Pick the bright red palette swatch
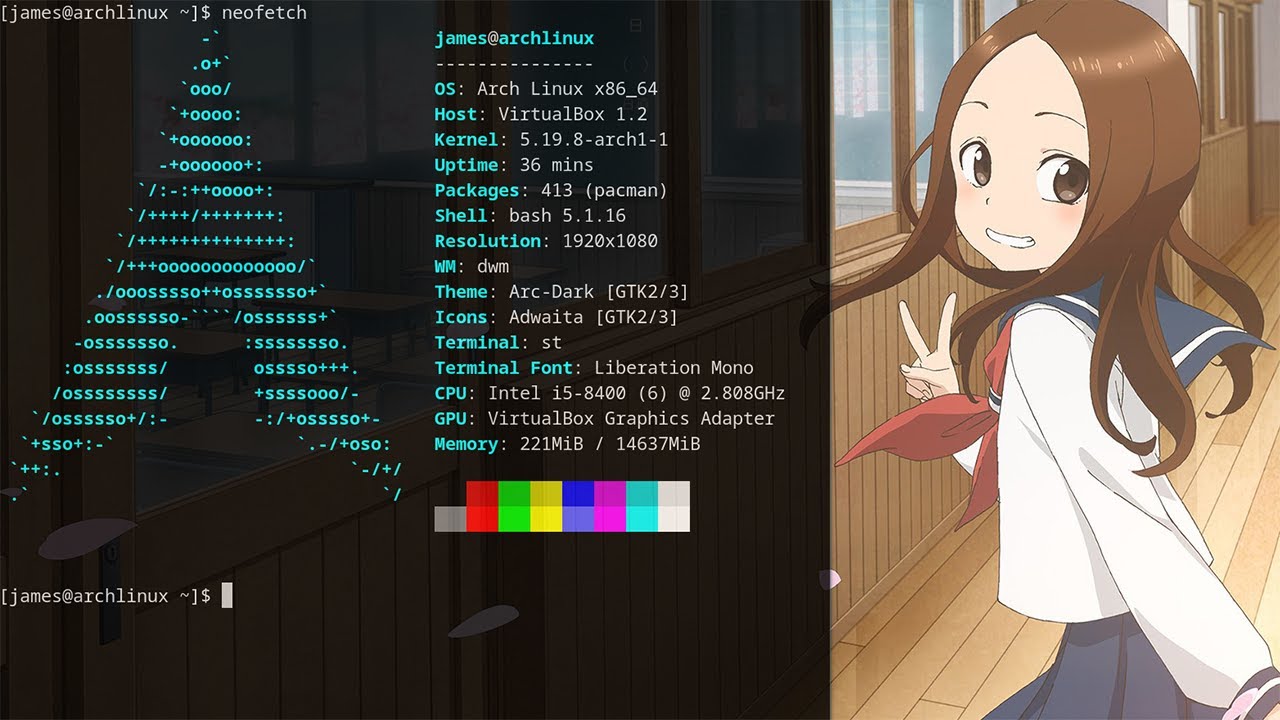This screenshot has height=720, width=1280. click(482, 519)
